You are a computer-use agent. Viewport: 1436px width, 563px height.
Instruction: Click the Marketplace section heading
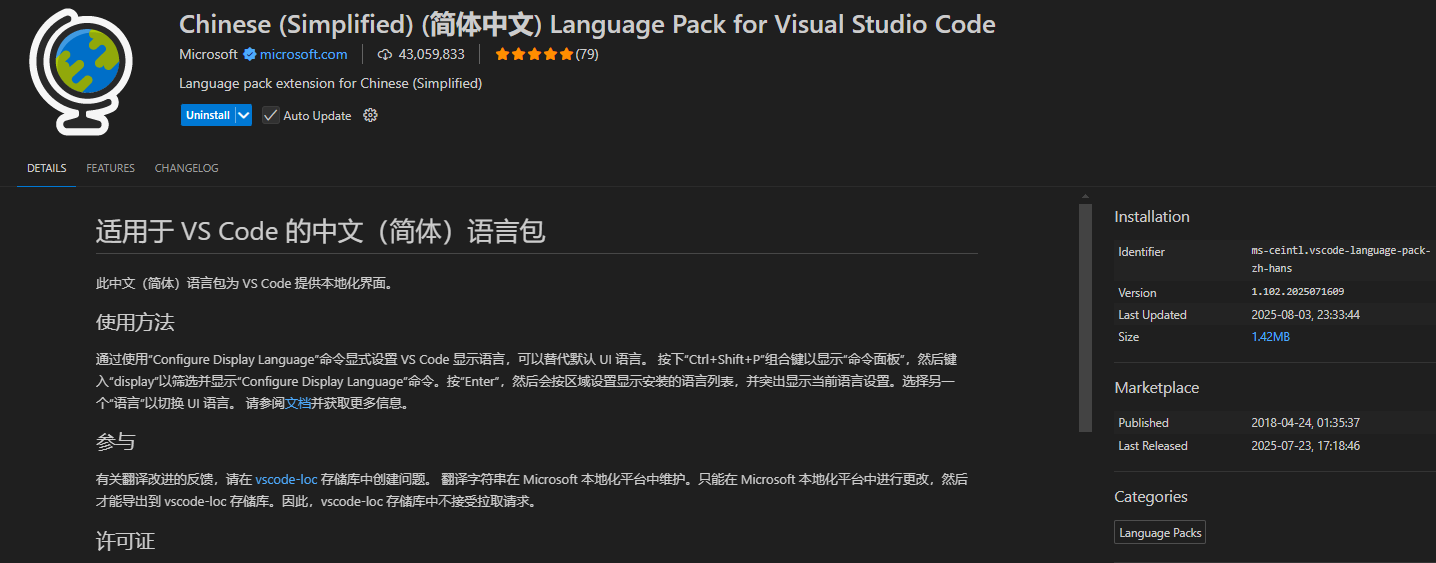[x=1157, y=388]
